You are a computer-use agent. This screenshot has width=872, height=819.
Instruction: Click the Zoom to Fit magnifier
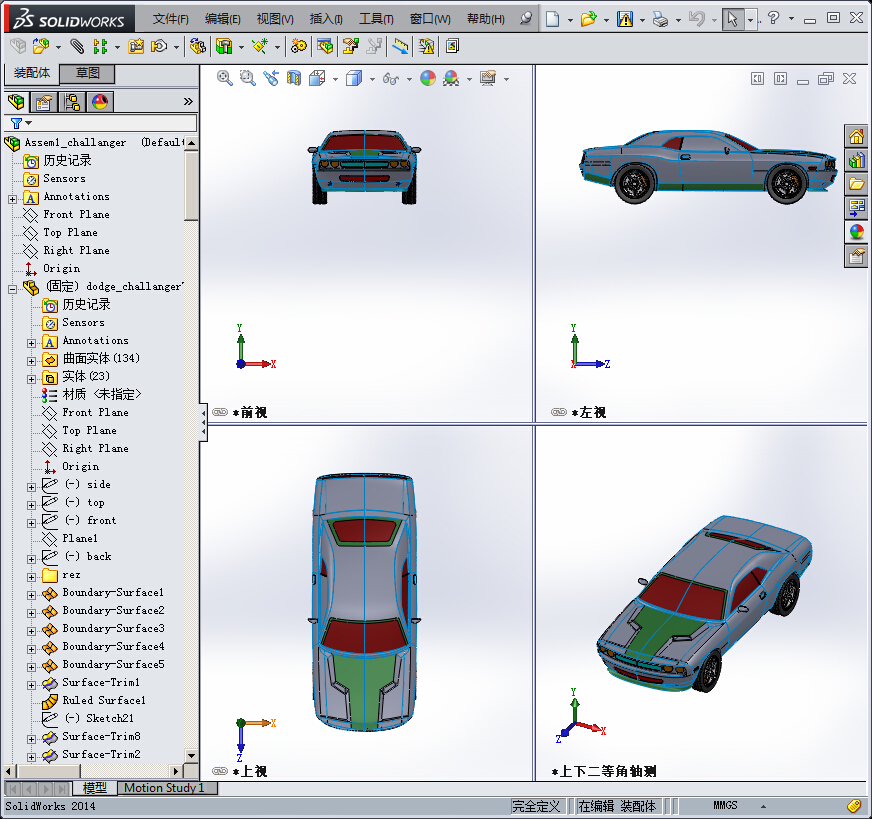click(x=225, y=78)
